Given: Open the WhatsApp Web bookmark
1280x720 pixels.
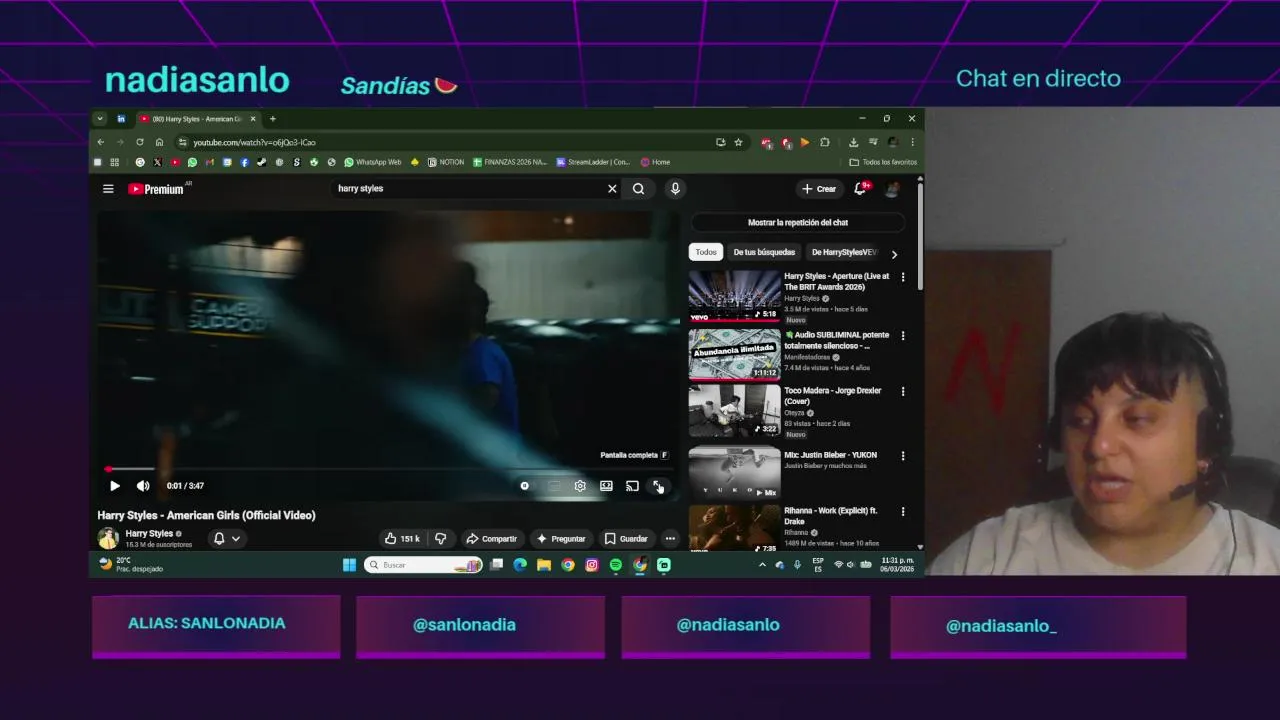Looking at the screenshot, I should (372, 162).
